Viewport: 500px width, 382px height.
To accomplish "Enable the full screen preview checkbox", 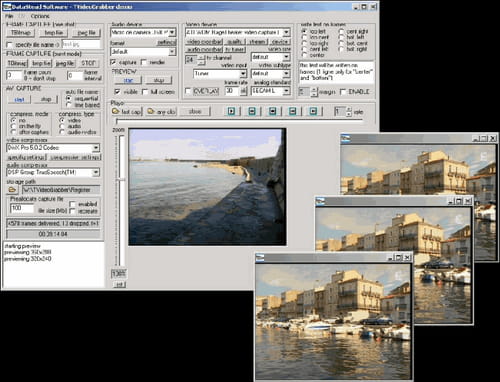I will tap(145, 92).
